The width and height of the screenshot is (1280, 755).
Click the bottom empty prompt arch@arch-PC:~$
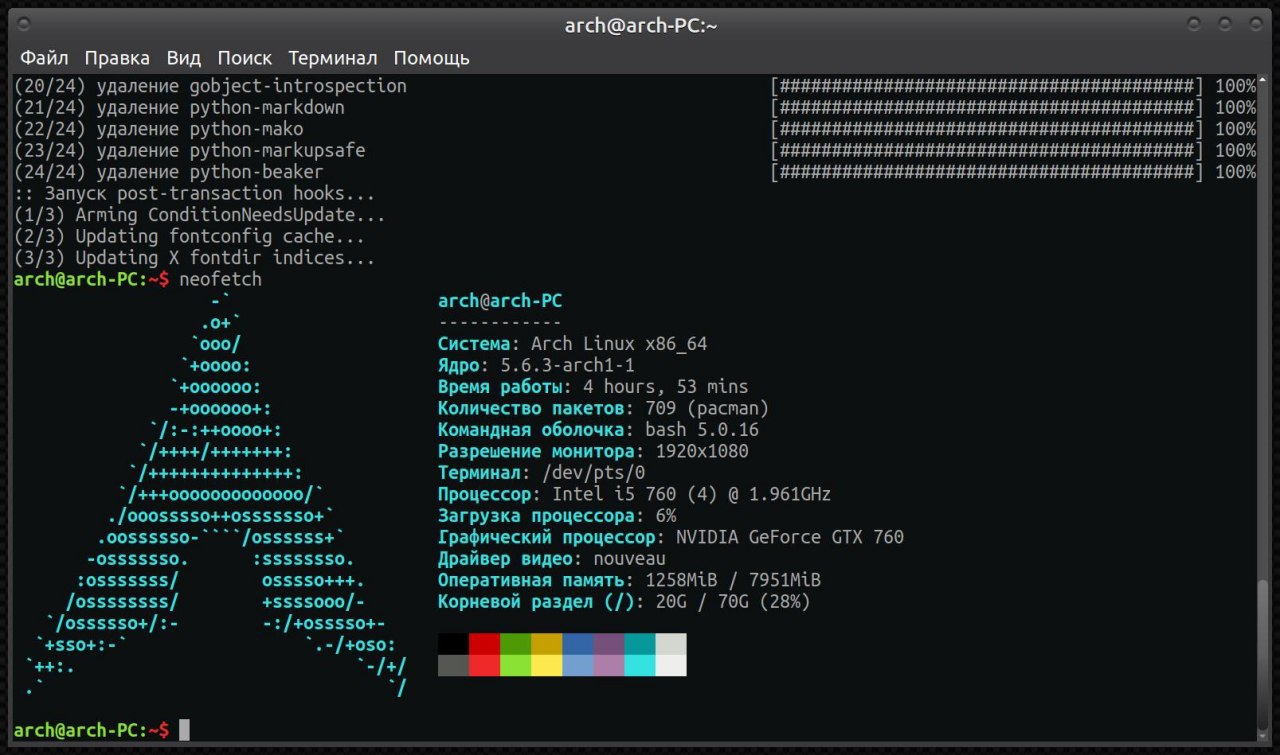(x=91, y=730)
